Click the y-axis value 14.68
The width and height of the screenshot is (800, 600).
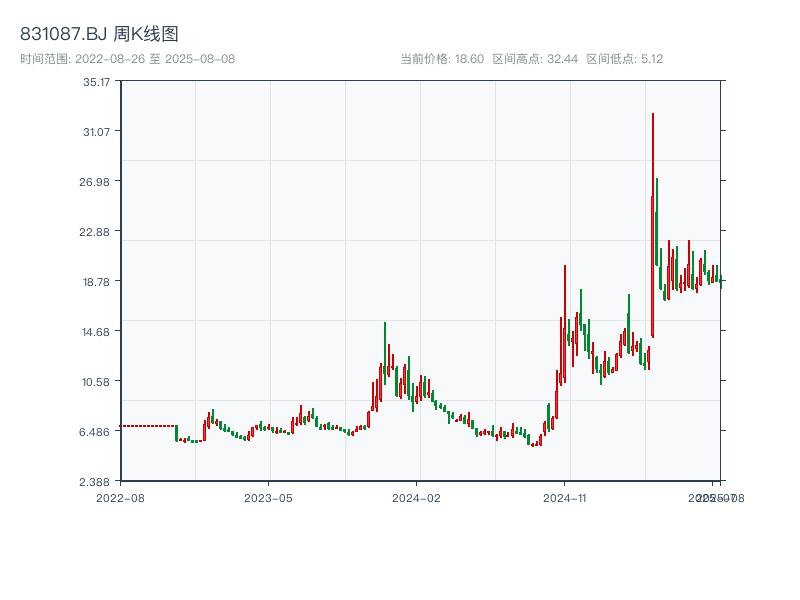[x=96, y=332]
